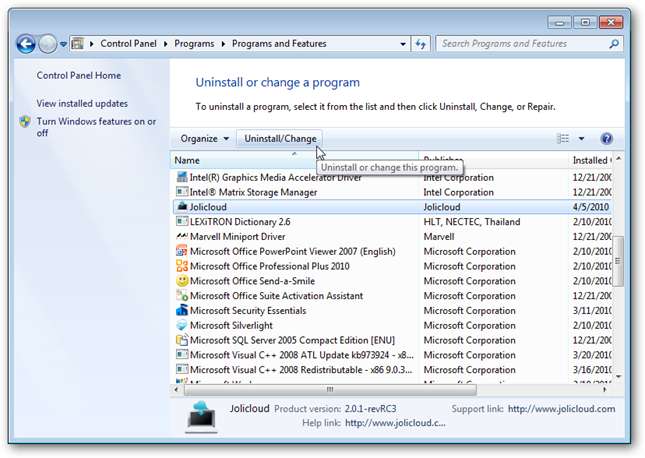Select Visual C++ 2008 ATL Update icon
The image size is (645, 458).
[182, 355]
